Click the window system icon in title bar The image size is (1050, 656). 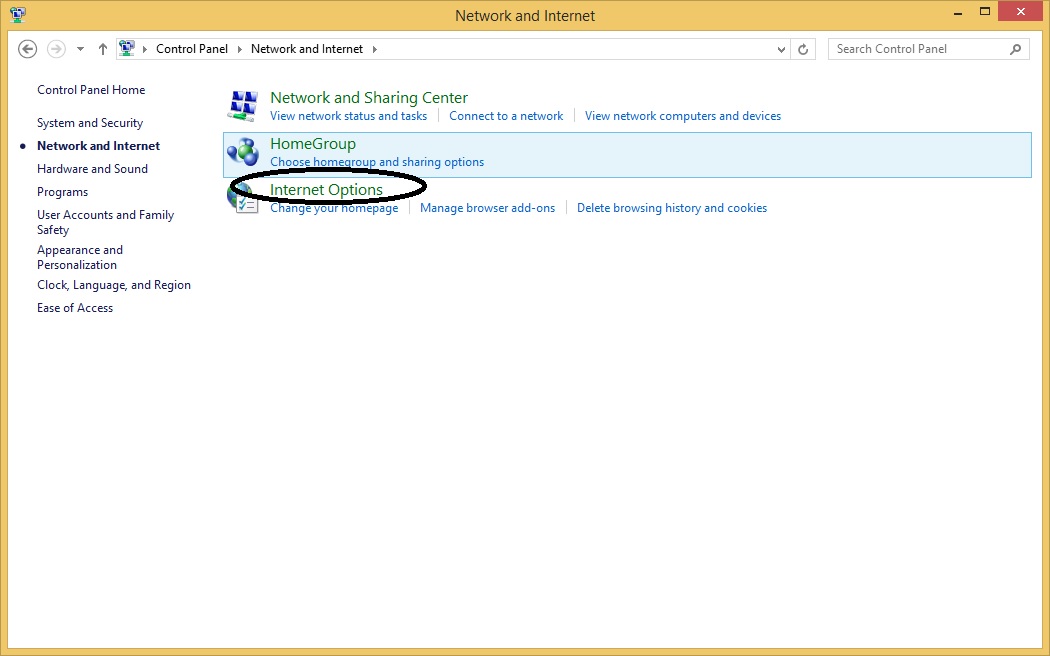pos(18,14)
